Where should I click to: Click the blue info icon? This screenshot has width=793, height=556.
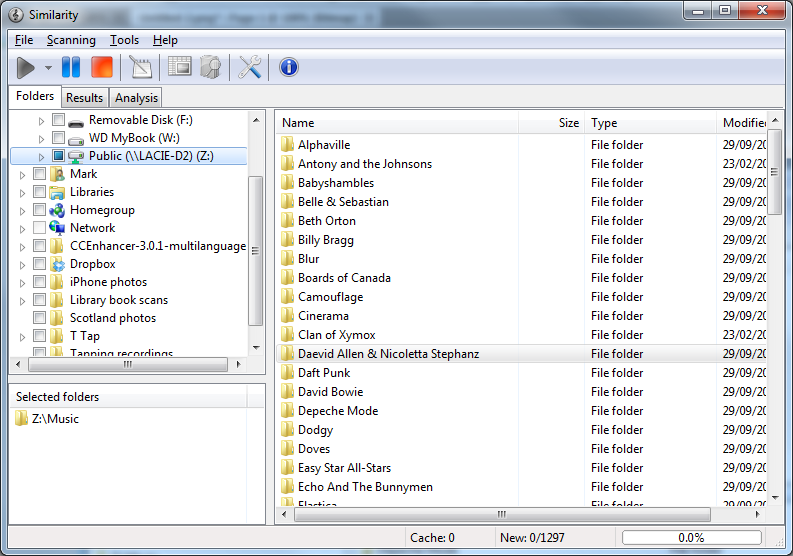(289, 67)
